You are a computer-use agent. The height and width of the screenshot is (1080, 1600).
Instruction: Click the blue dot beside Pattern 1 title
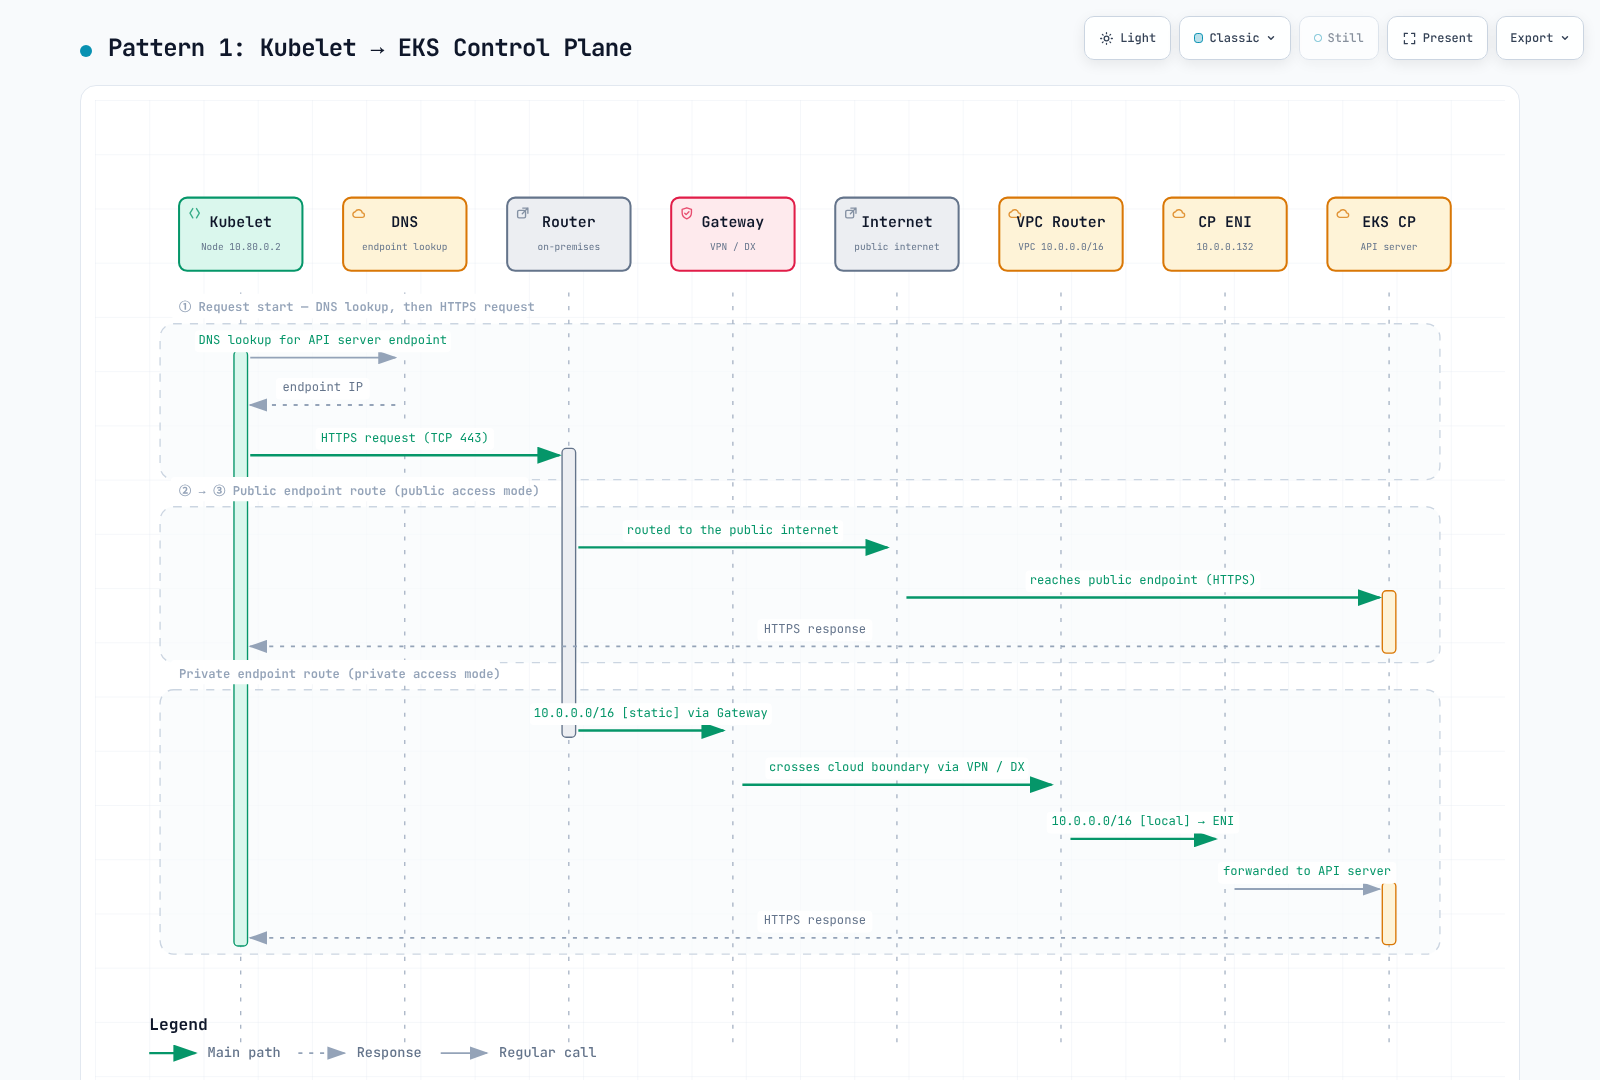(x=86, y=50)
